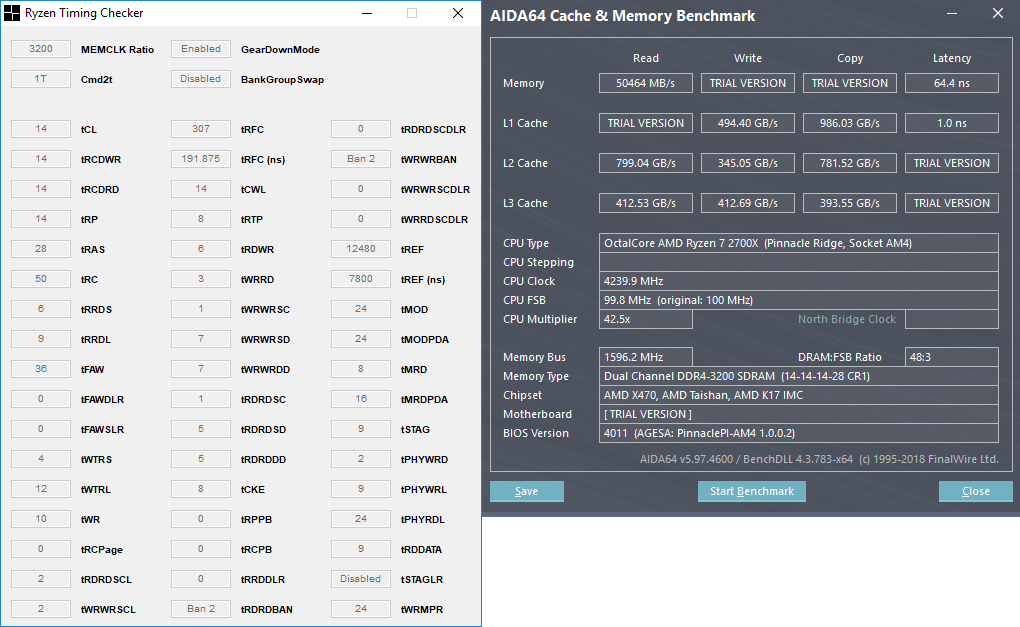Image resolution: width=1020 pixels, height=627 pixels.
Task: Click tFAW 36 value field
Action: click(41, 369)
